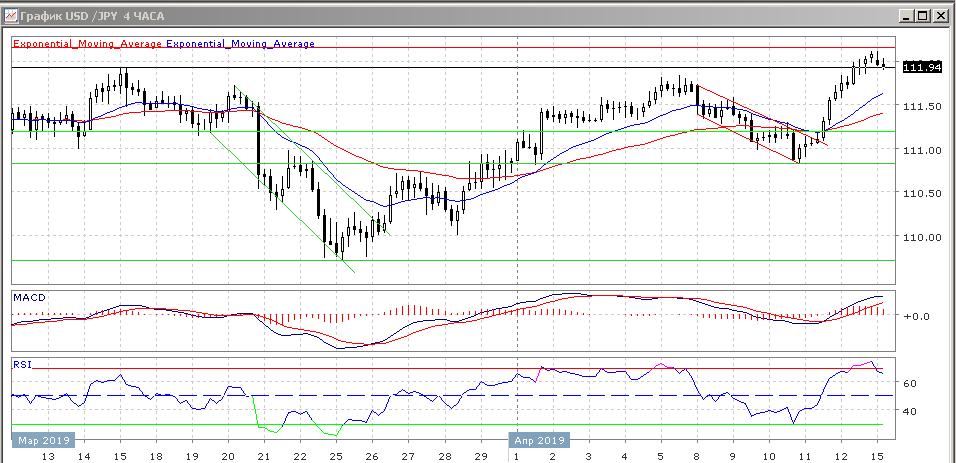This screenshot has width=956, height=463.
Task: Select the RSI indicator label
Action: coord(22,365)
